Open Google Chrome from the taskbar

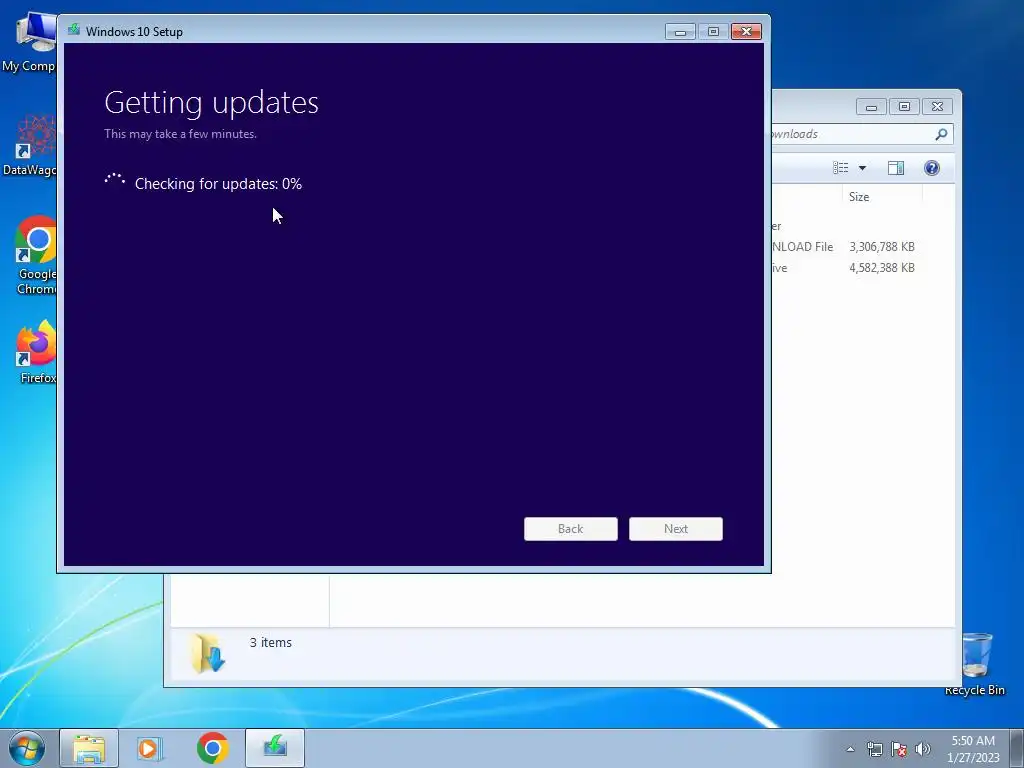(212, 748)
